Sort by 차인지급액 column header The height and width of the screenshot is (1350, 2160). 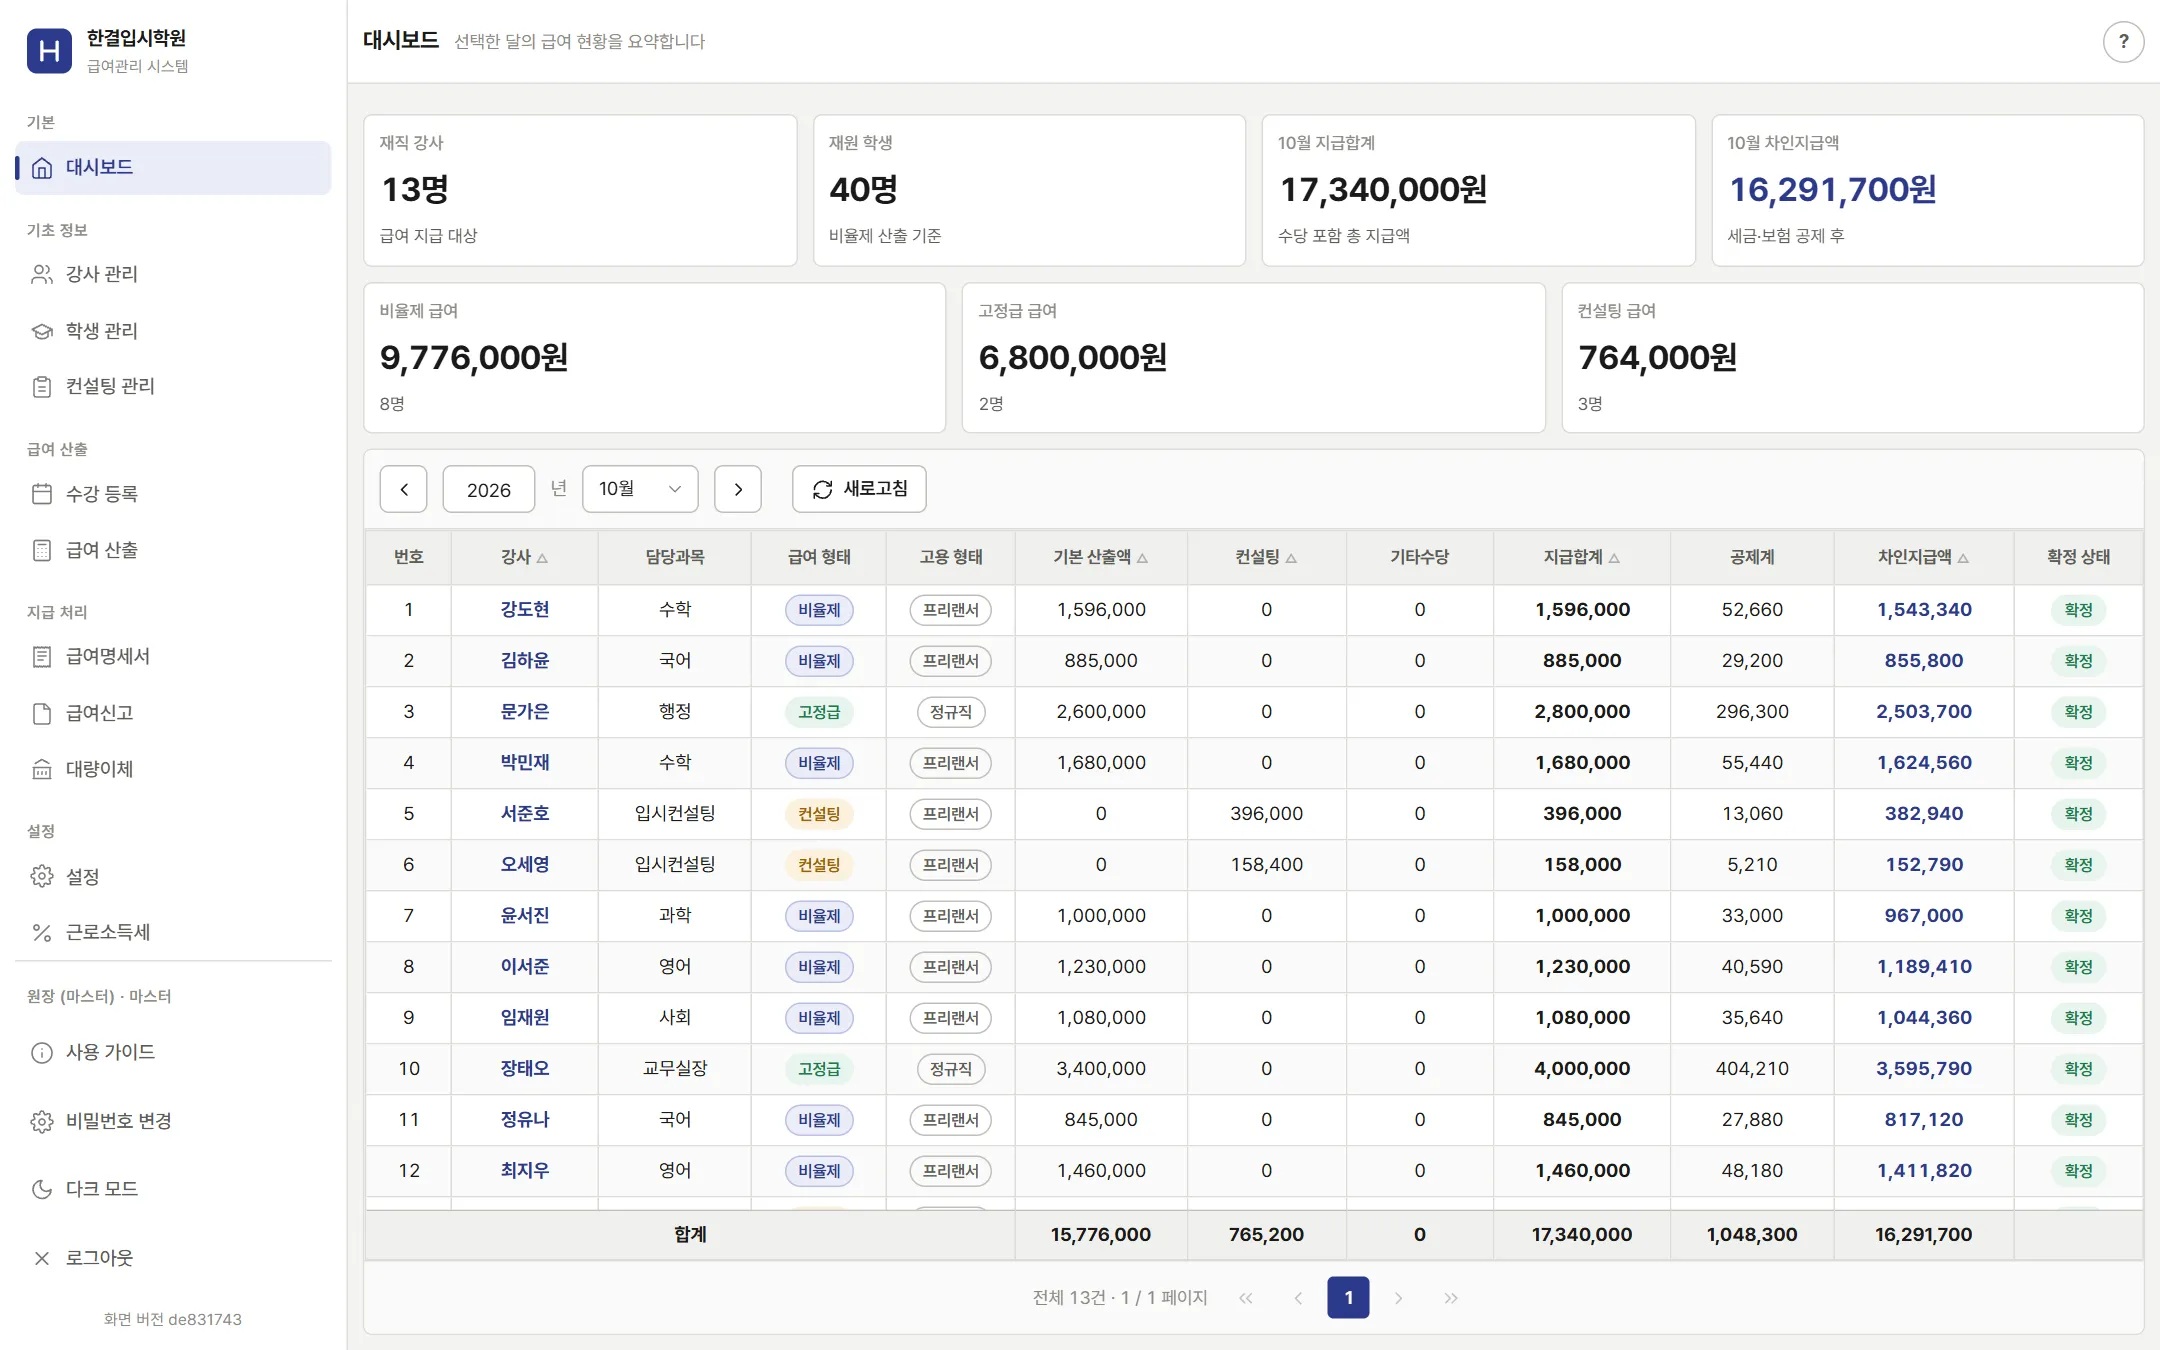(x=1923, y=557)
